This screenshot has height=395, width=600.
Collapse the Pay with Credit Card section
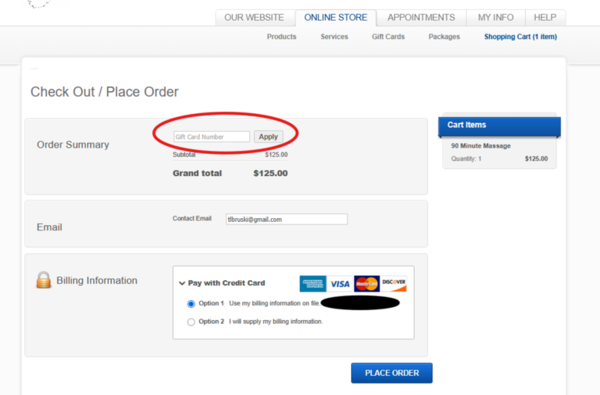click(182, 283)
